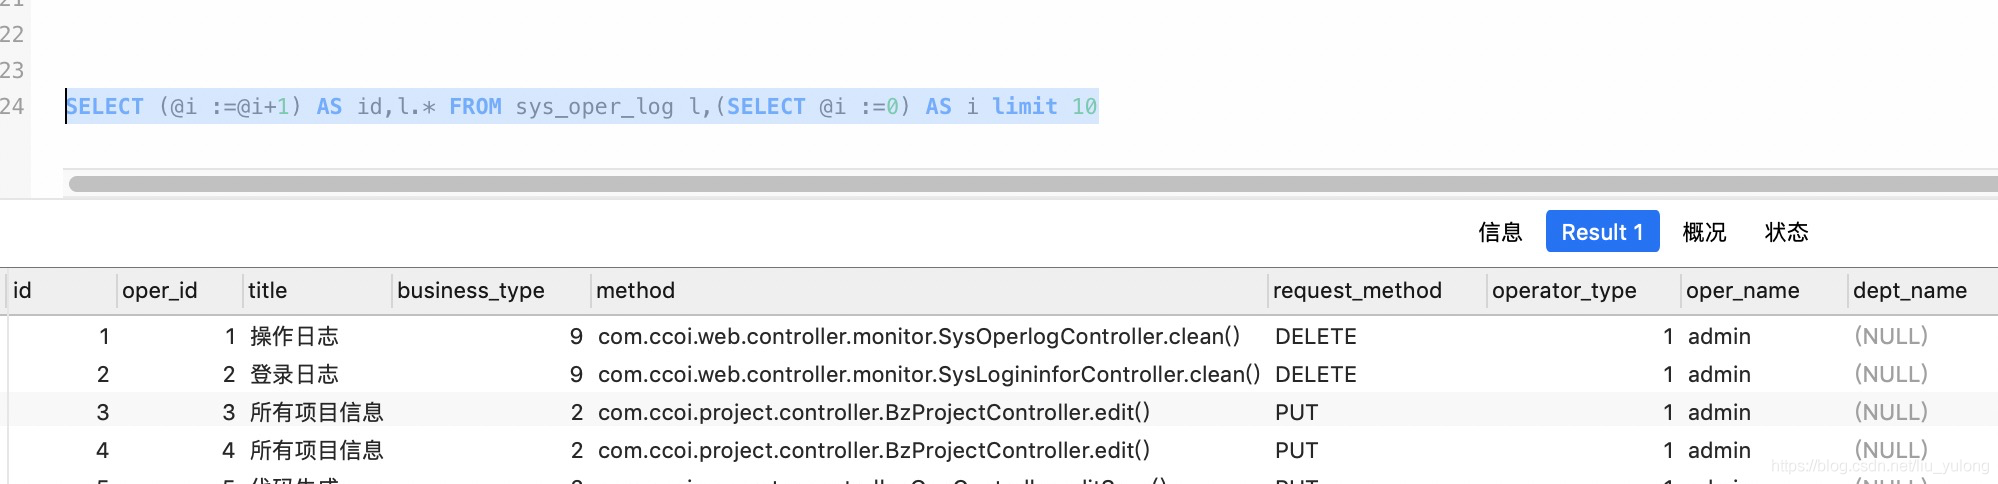Sort by the oper_id column header
Viewport: 1998px width, 484px height.
pyautogui.click(x=159, y=291)
